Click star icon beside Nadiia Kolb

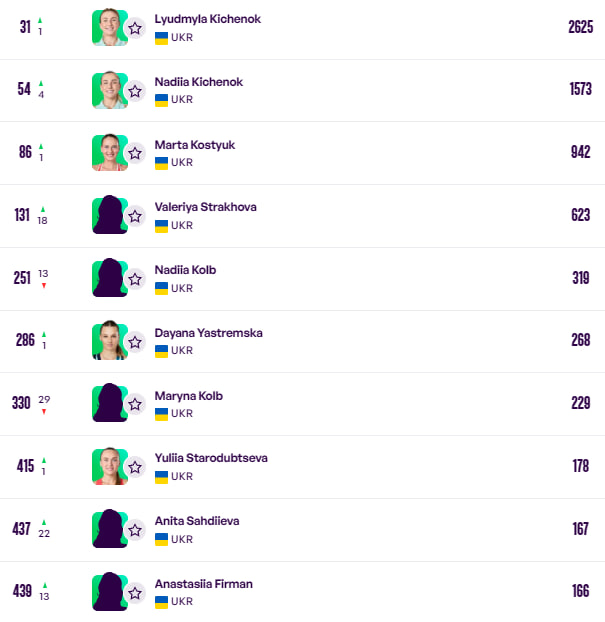[135, 279]
